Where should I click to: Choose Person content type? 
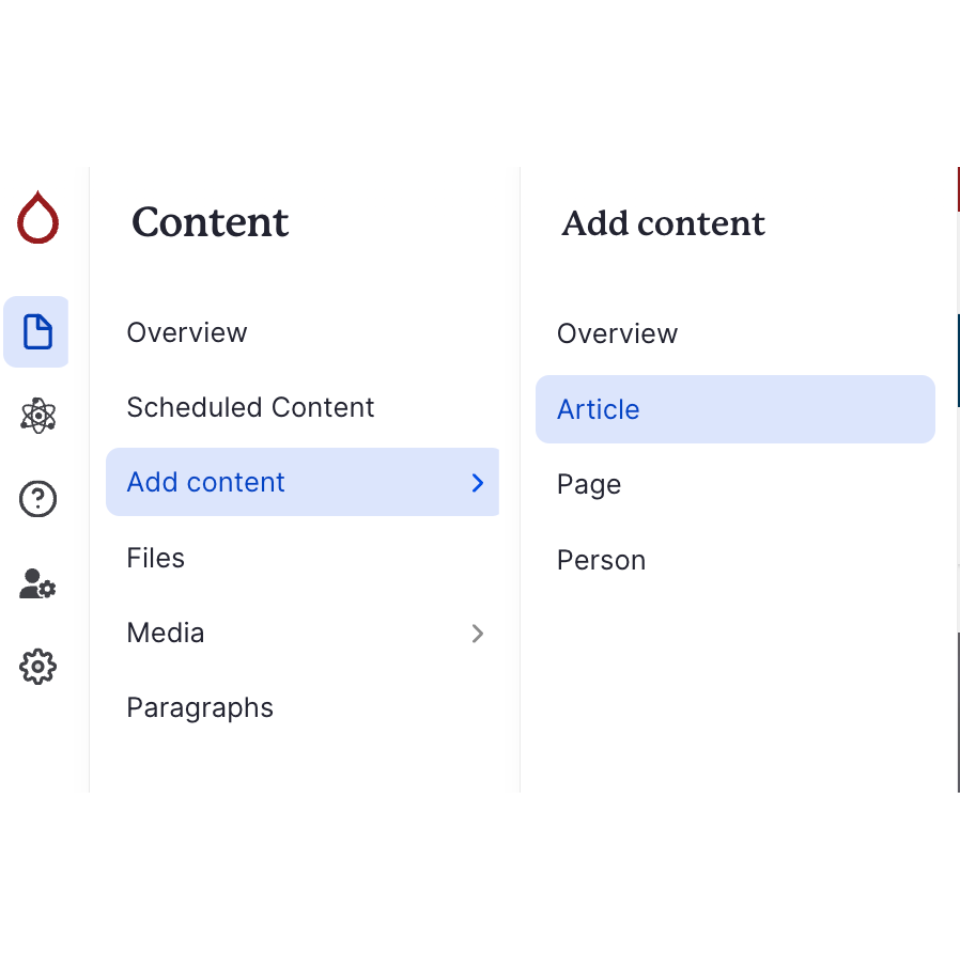point(601,560)
